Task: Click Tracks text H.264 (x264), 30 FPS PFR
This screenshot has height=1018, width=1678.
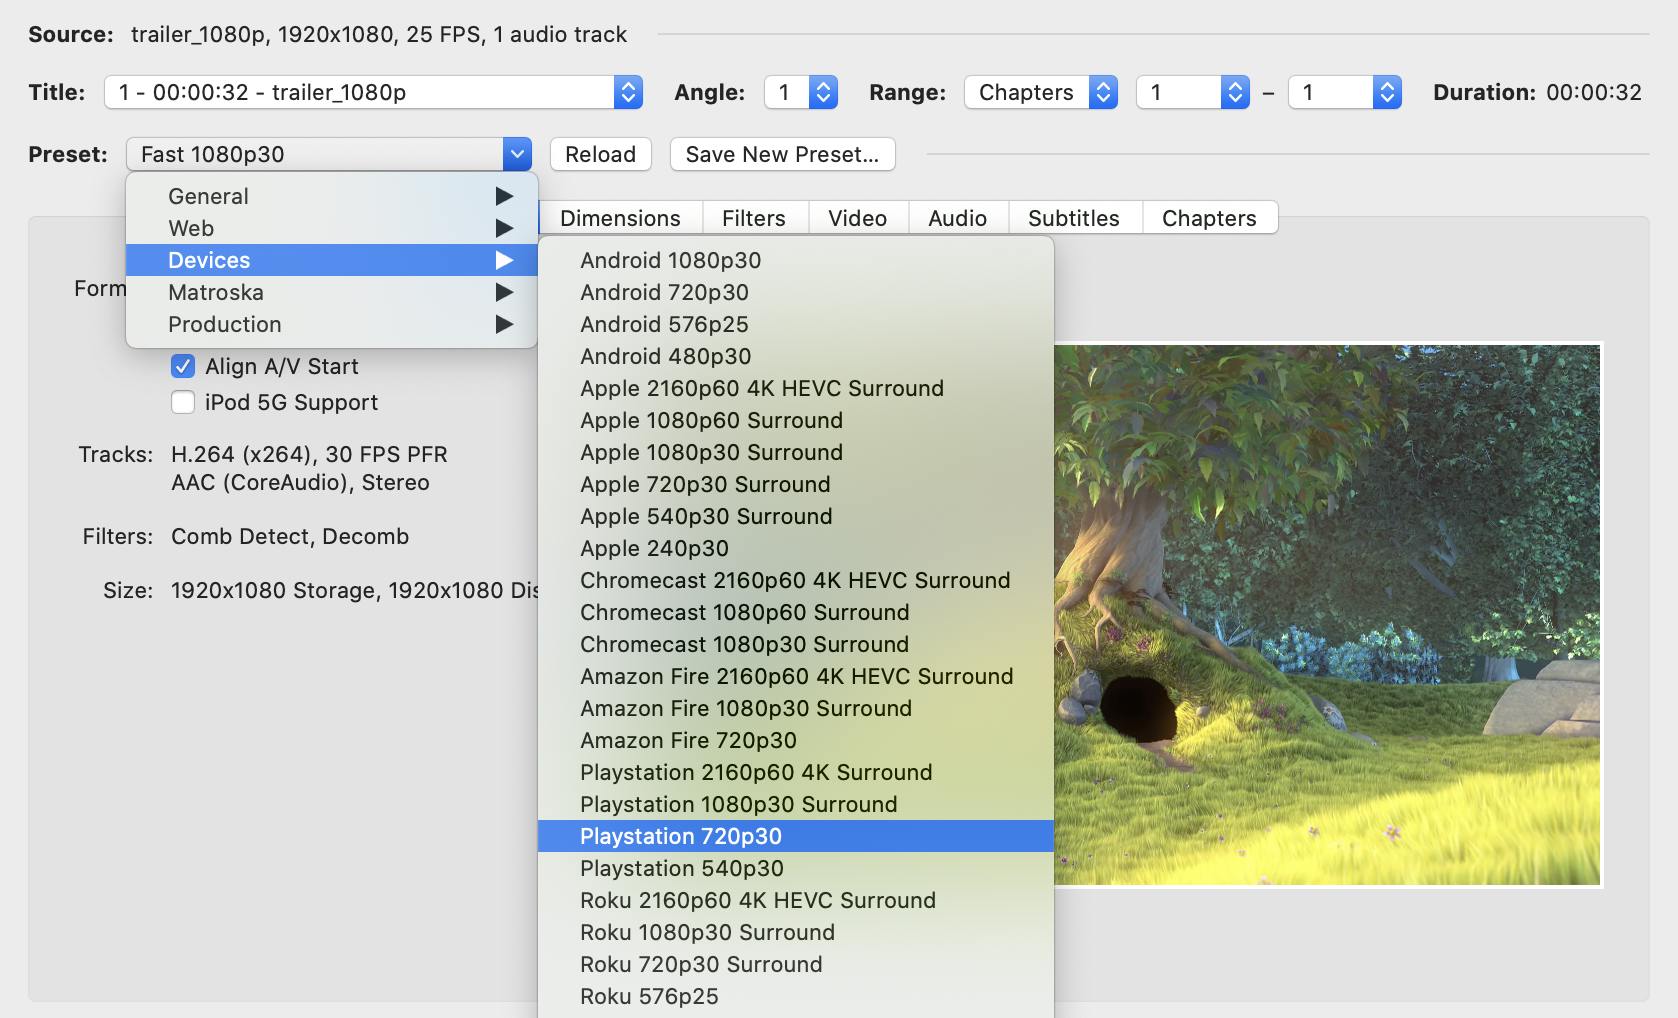Action: pyautogui.click(x=309, y=454)
